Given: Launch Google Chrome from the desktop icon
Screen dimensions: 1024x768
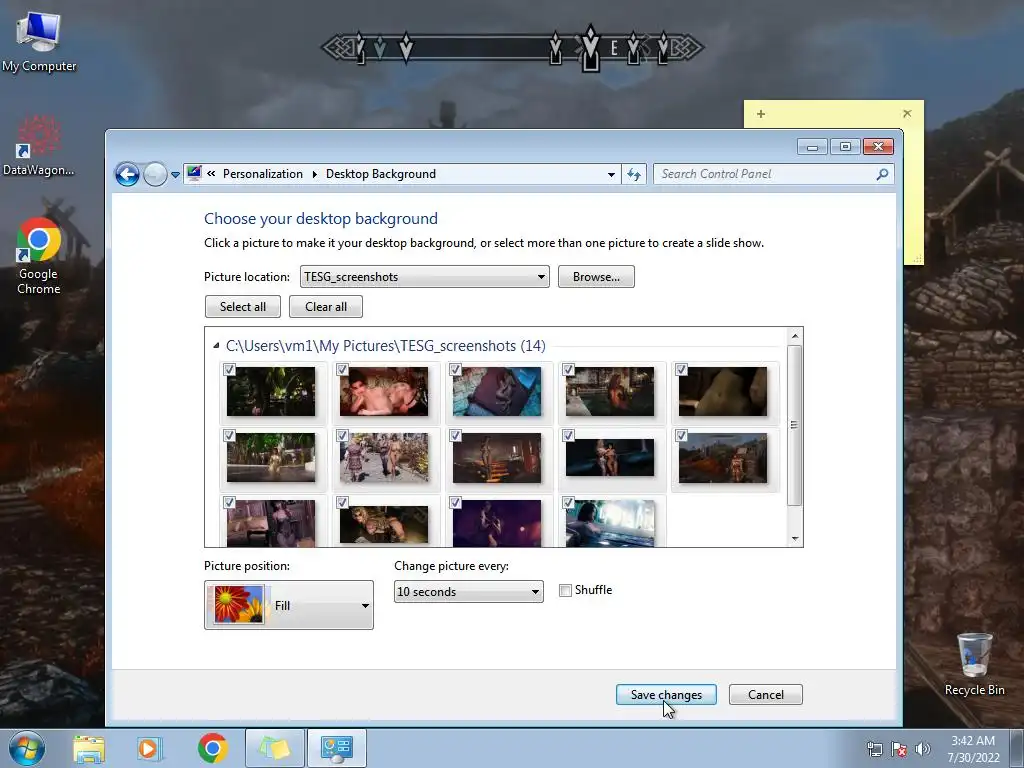Looking at the screenshot, I should pyautogui.click(x=39, y=257).
